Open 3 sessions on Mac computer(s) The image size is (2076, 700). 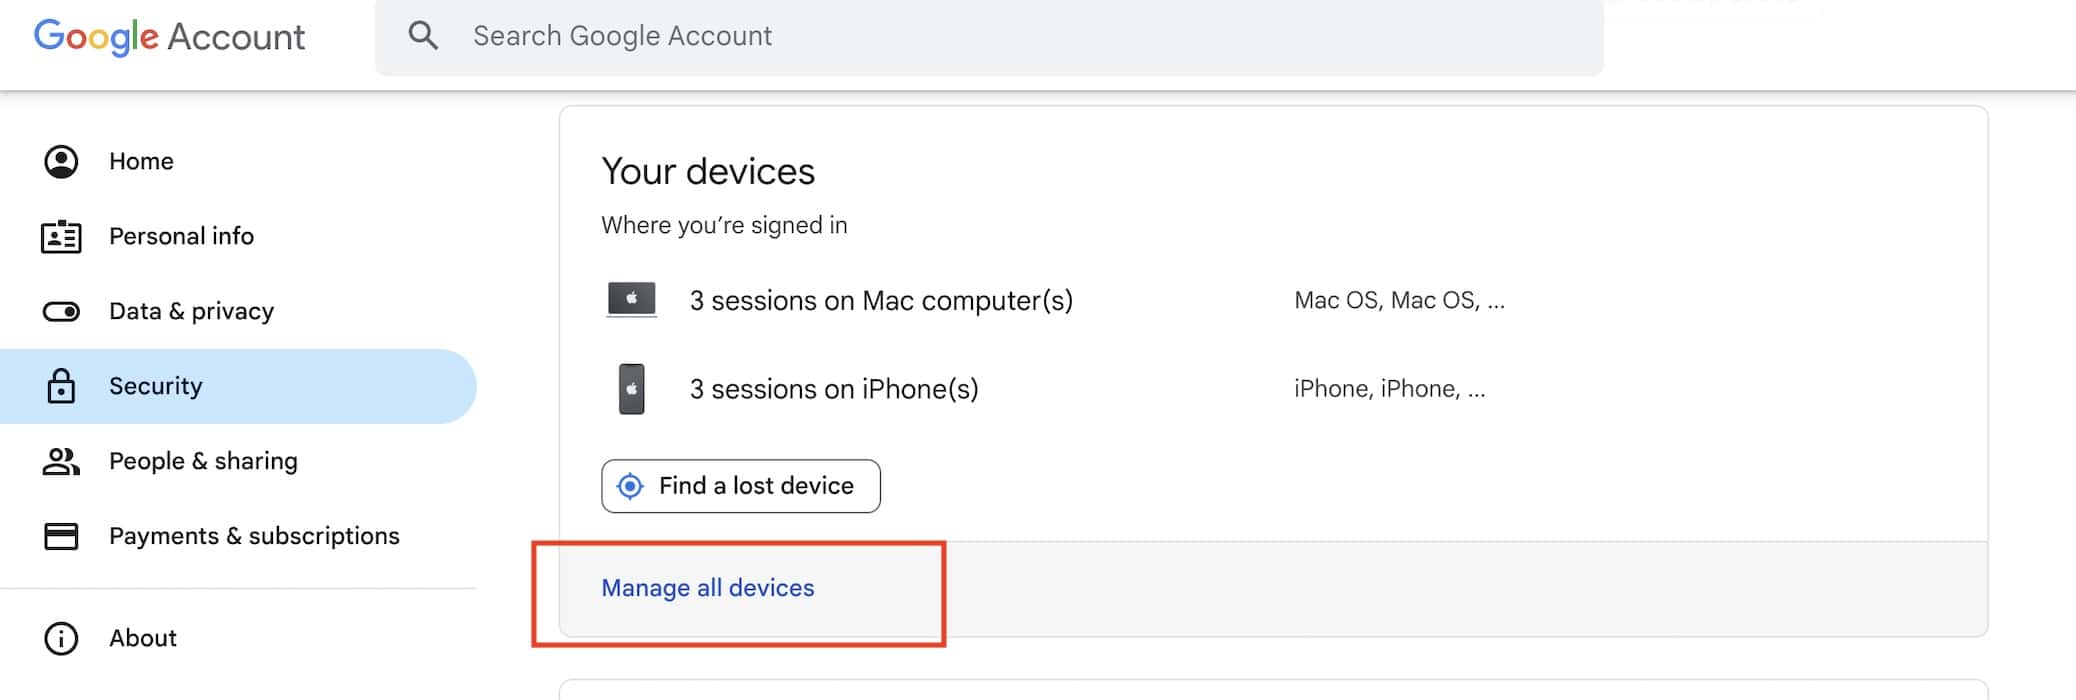click(x=881, y=300)
